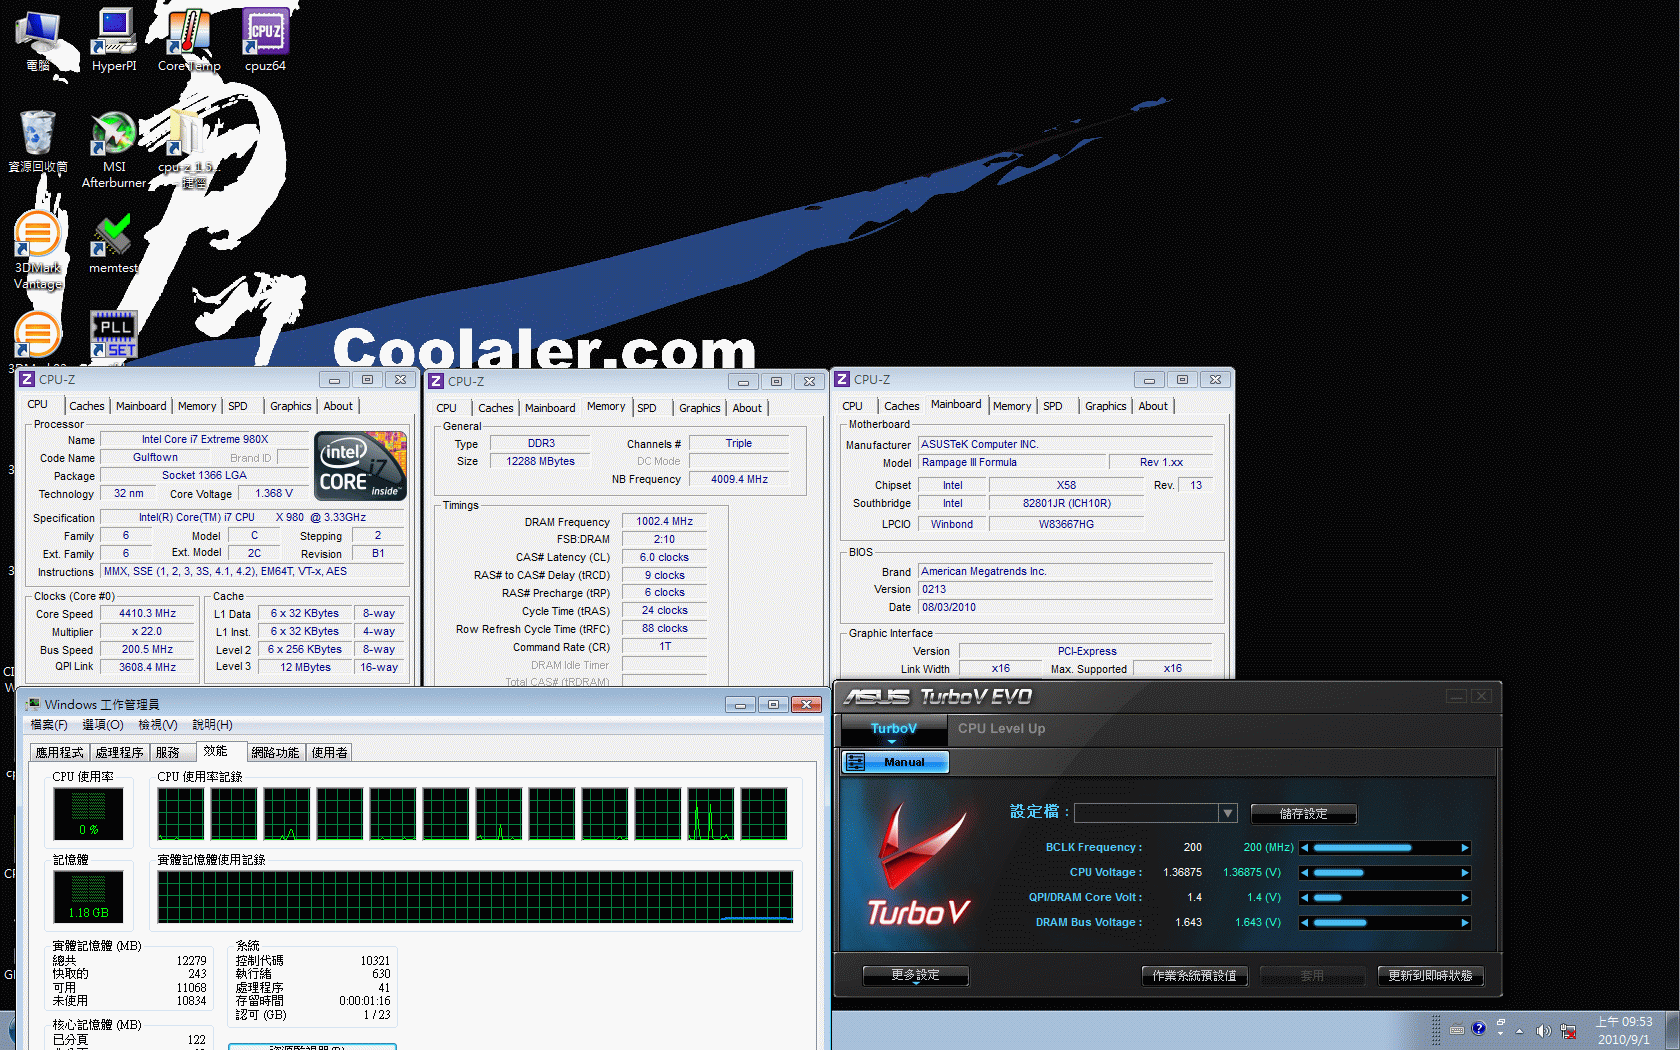This screenshot has height=1050, width=1680.
Task: Click the taskbar clock showing 09:53
Action: [x=1624, y=1031]
